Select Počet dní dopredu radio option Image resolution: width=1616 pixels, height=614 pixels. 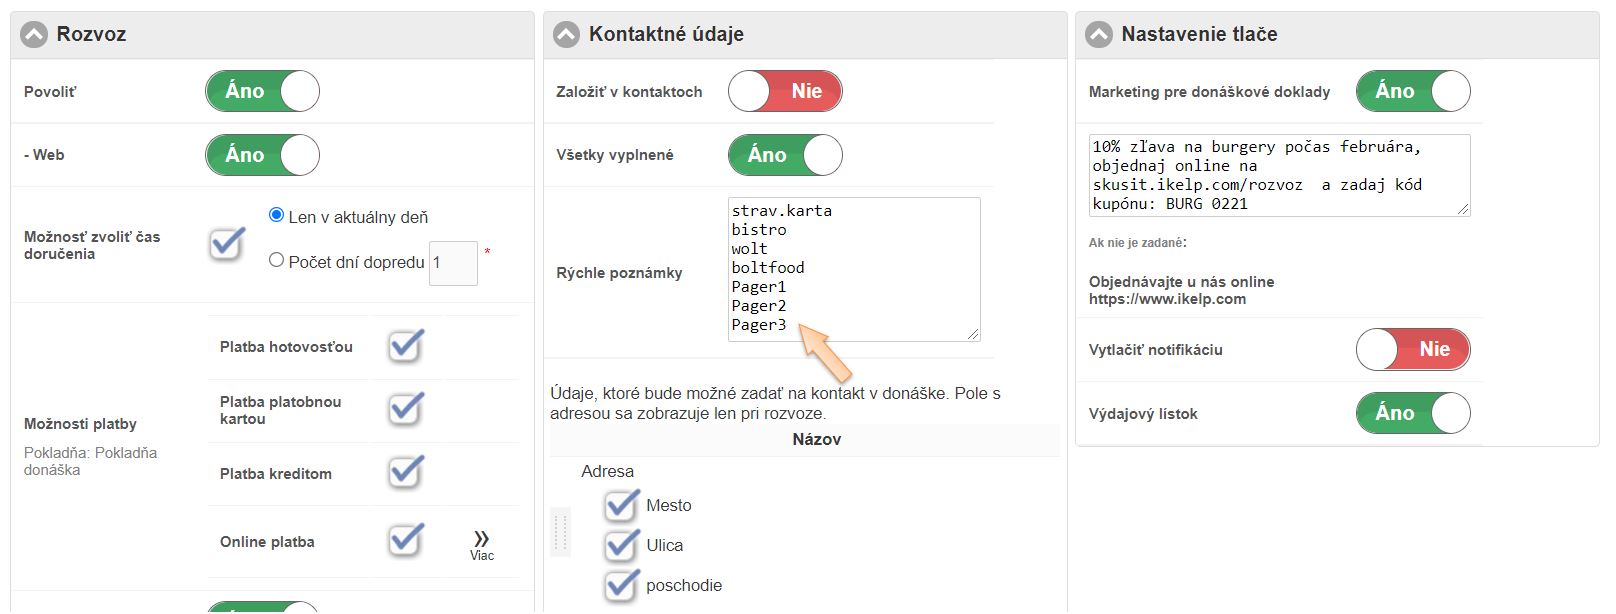coord(277,260)
